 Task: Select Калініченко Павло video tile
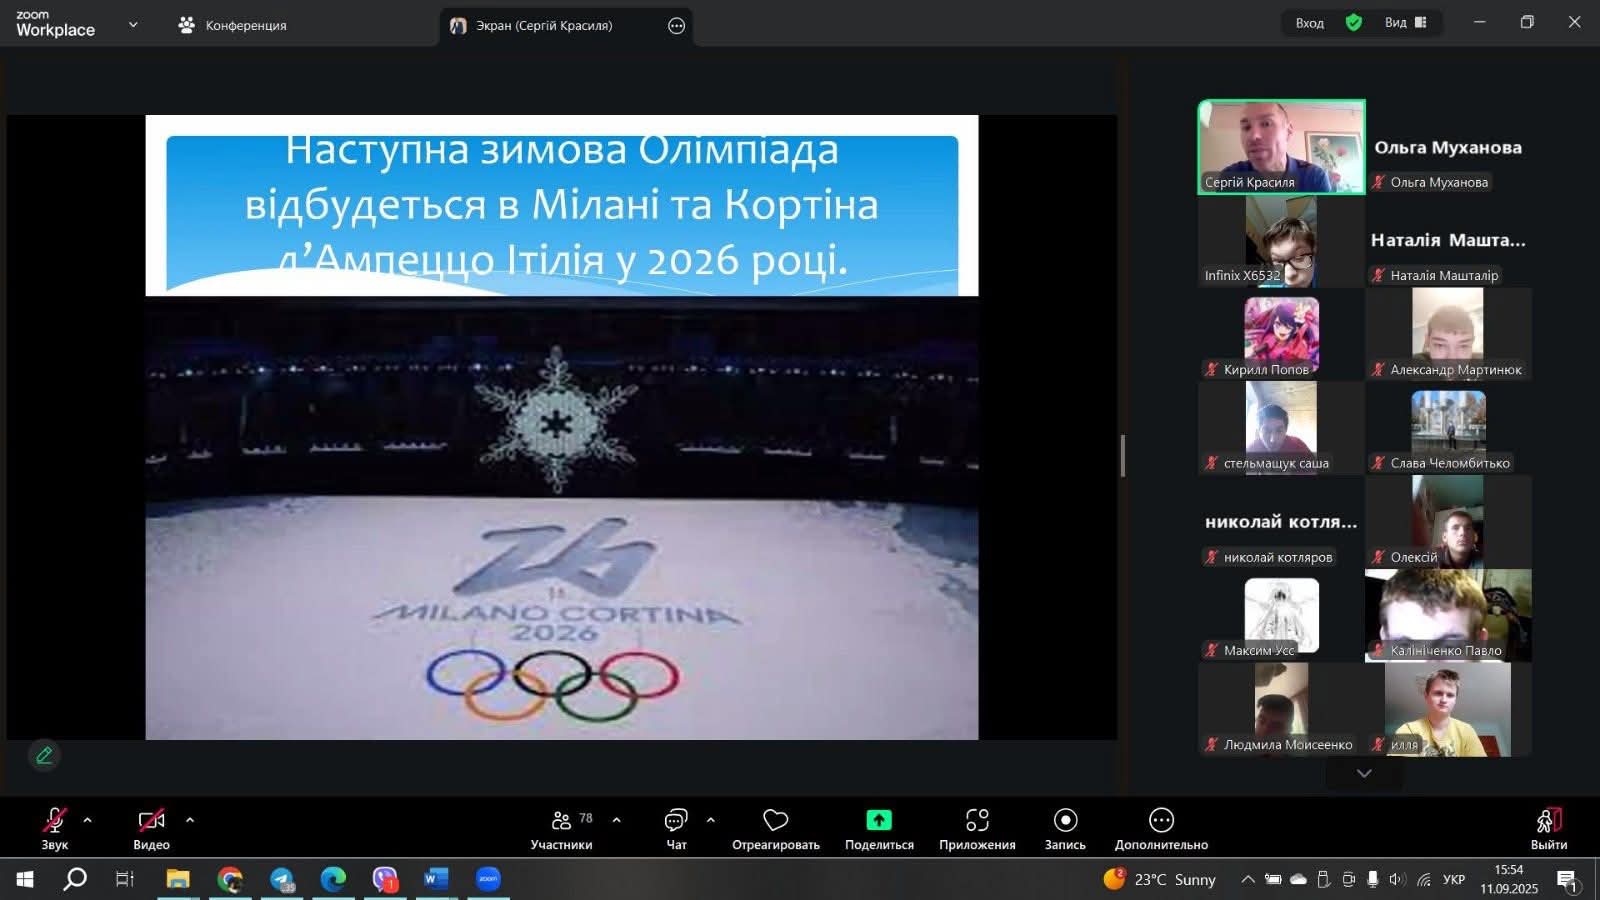click(x=1448, y=616)
